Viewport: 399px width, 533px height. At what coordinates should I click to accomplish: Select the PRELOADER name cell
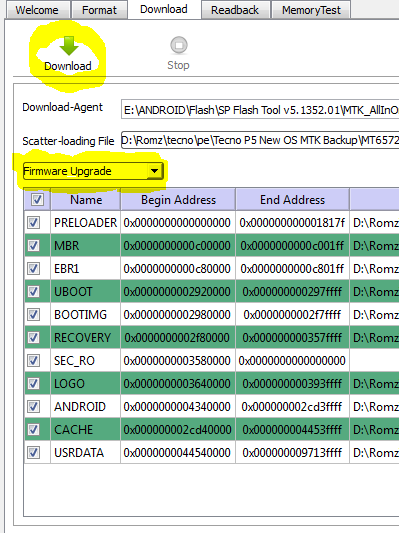[x=85, y=223]
